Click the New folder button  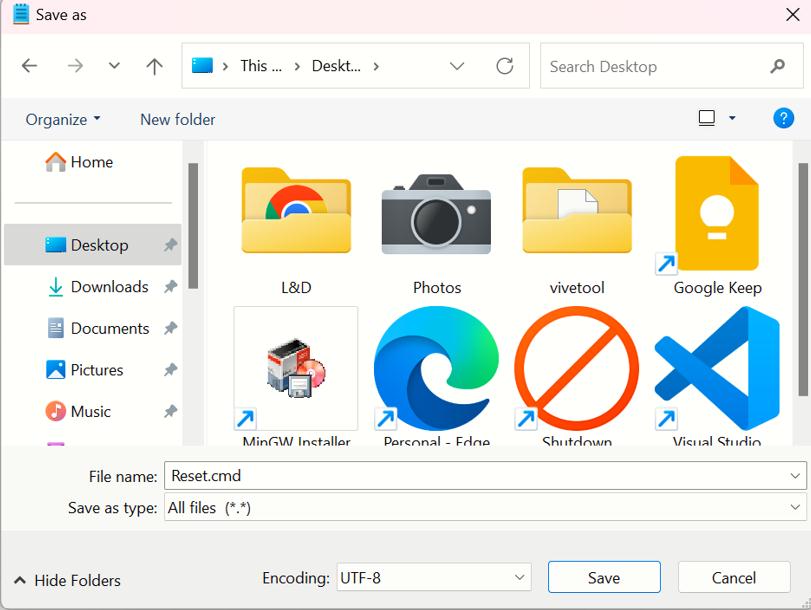[x=178, y=119]
